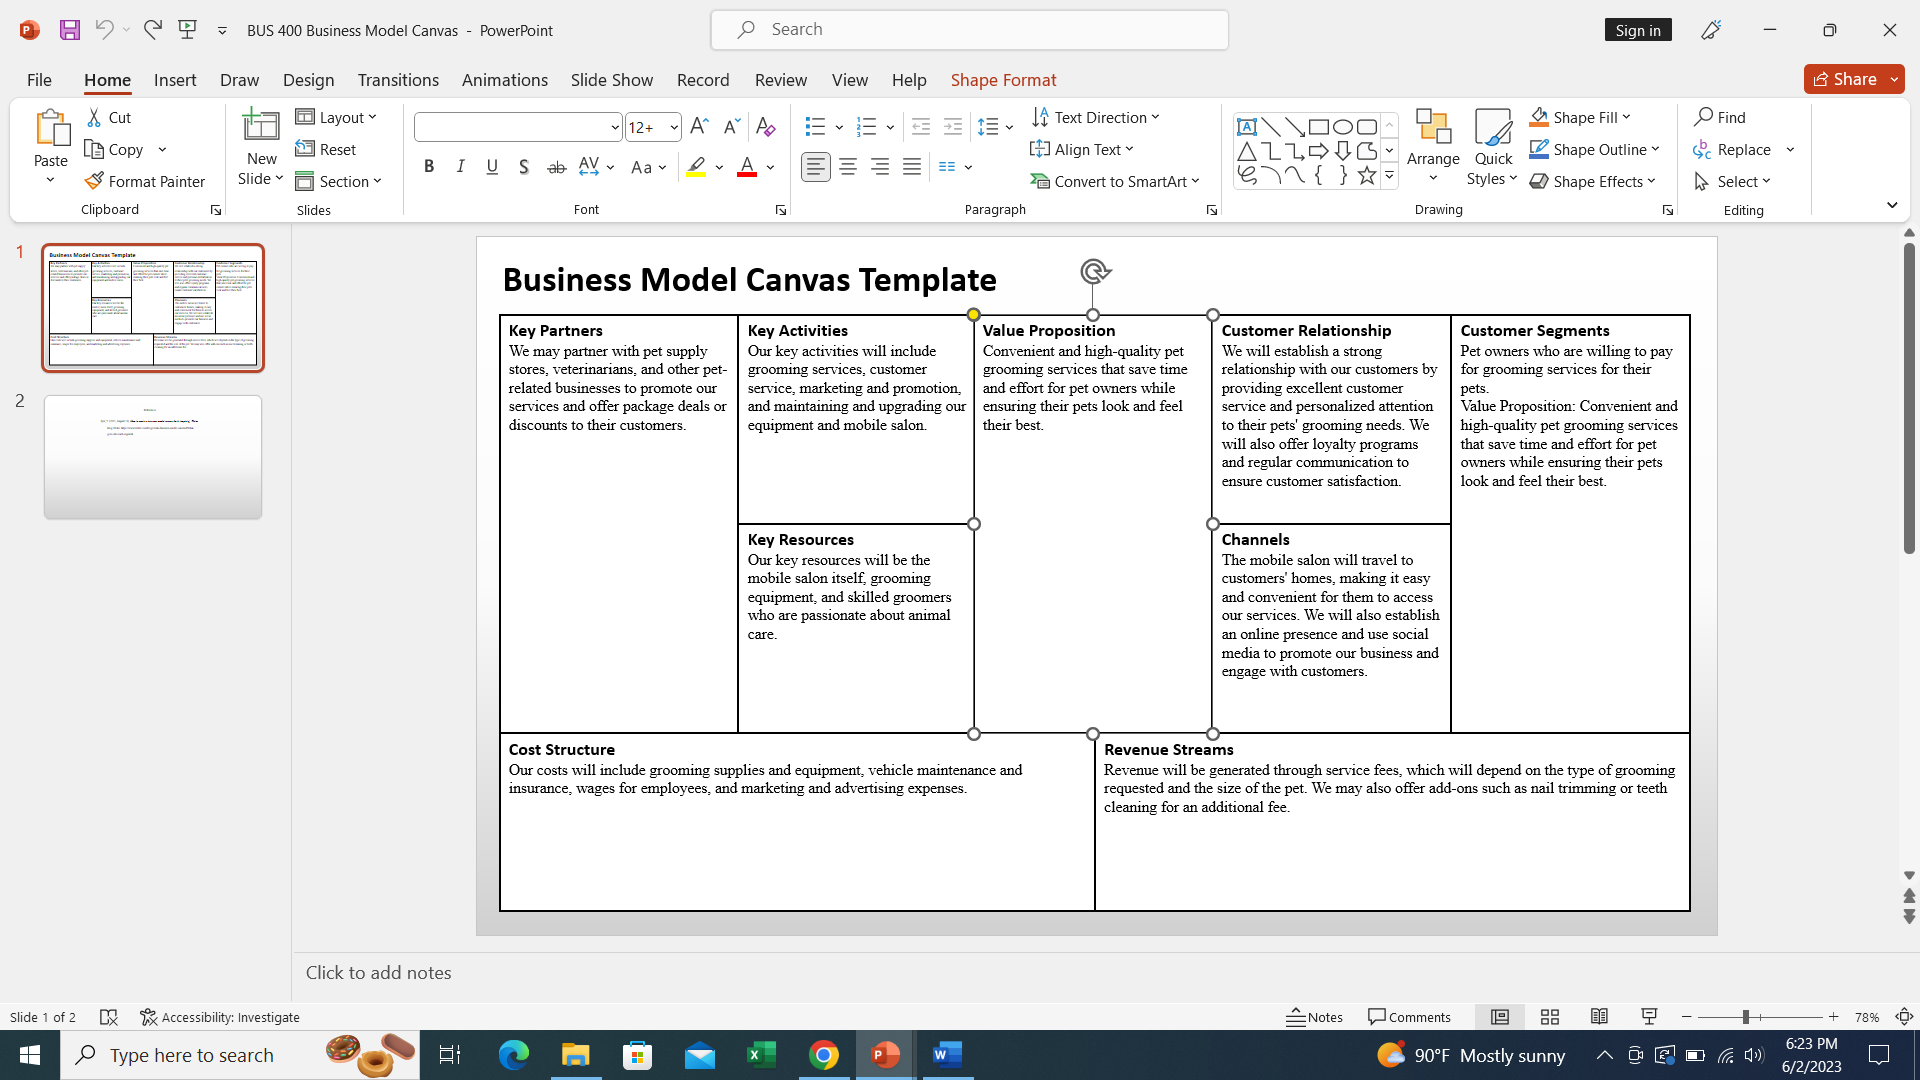Click the red font color swatch
Screen dimensions: 1920x1080
point(747,167)
